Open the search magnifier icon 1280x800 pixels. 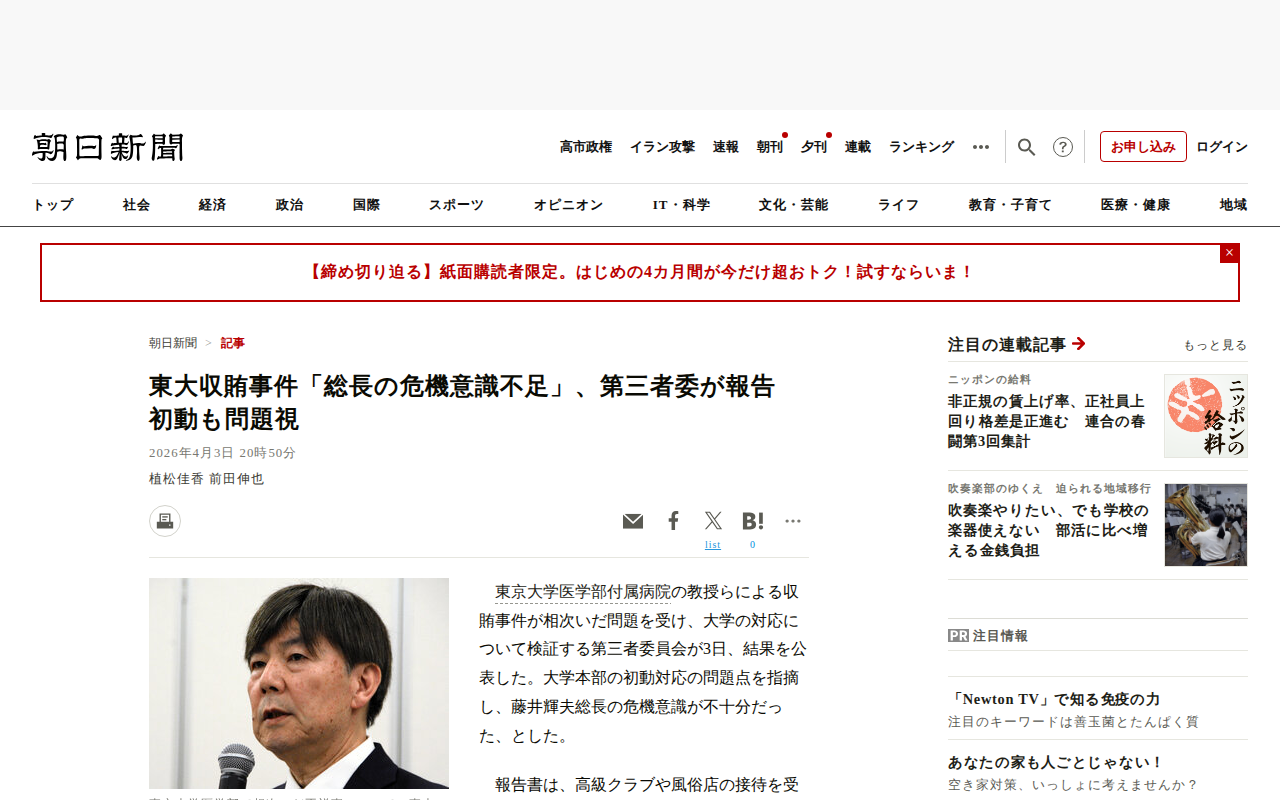[1026, 147]
